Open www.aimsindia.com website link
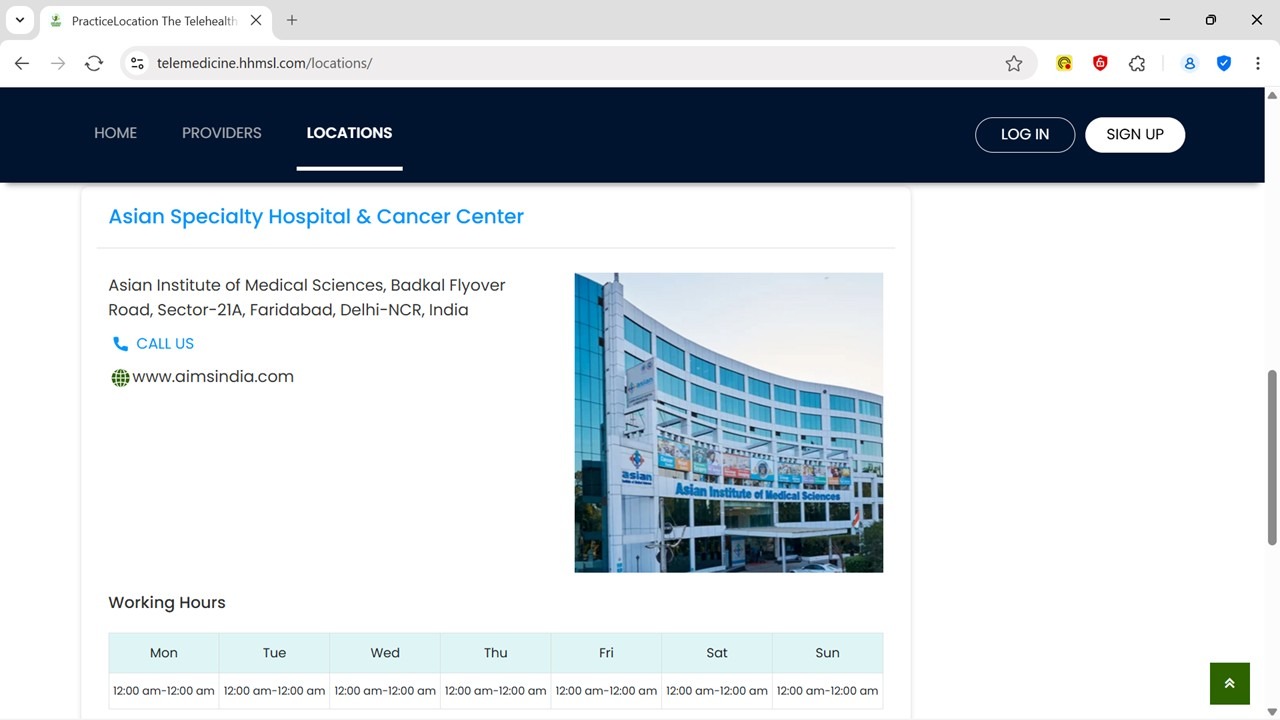This screenshot has height=720, width=1280. [x=213, y=377]
